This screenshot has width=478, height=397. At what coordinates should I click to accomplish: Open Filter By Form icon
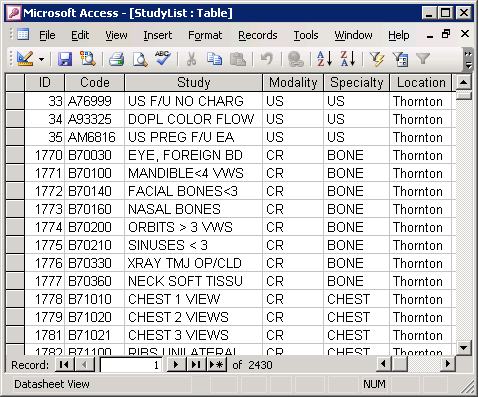[400, 60]
